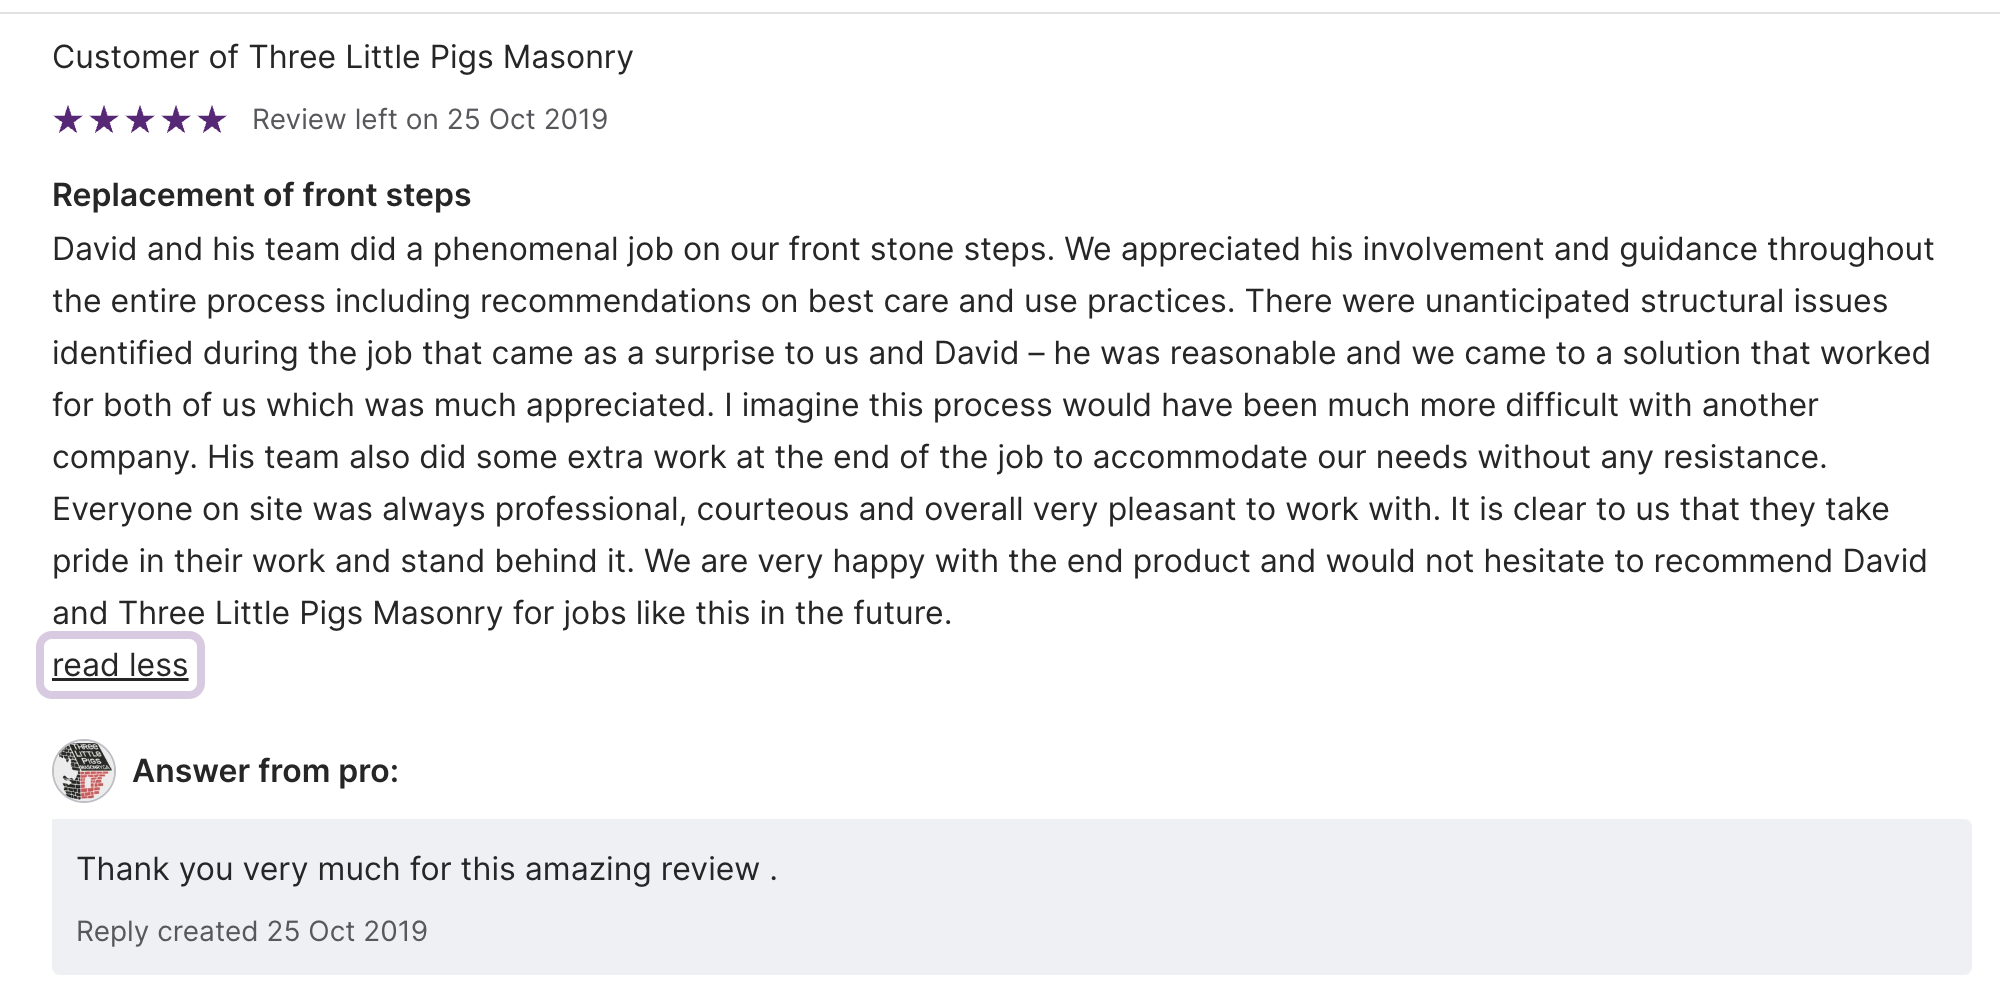This screenshot has width=2000, height=988.
Task: Click the line starting the entire process including
Action: click(969, 301)
